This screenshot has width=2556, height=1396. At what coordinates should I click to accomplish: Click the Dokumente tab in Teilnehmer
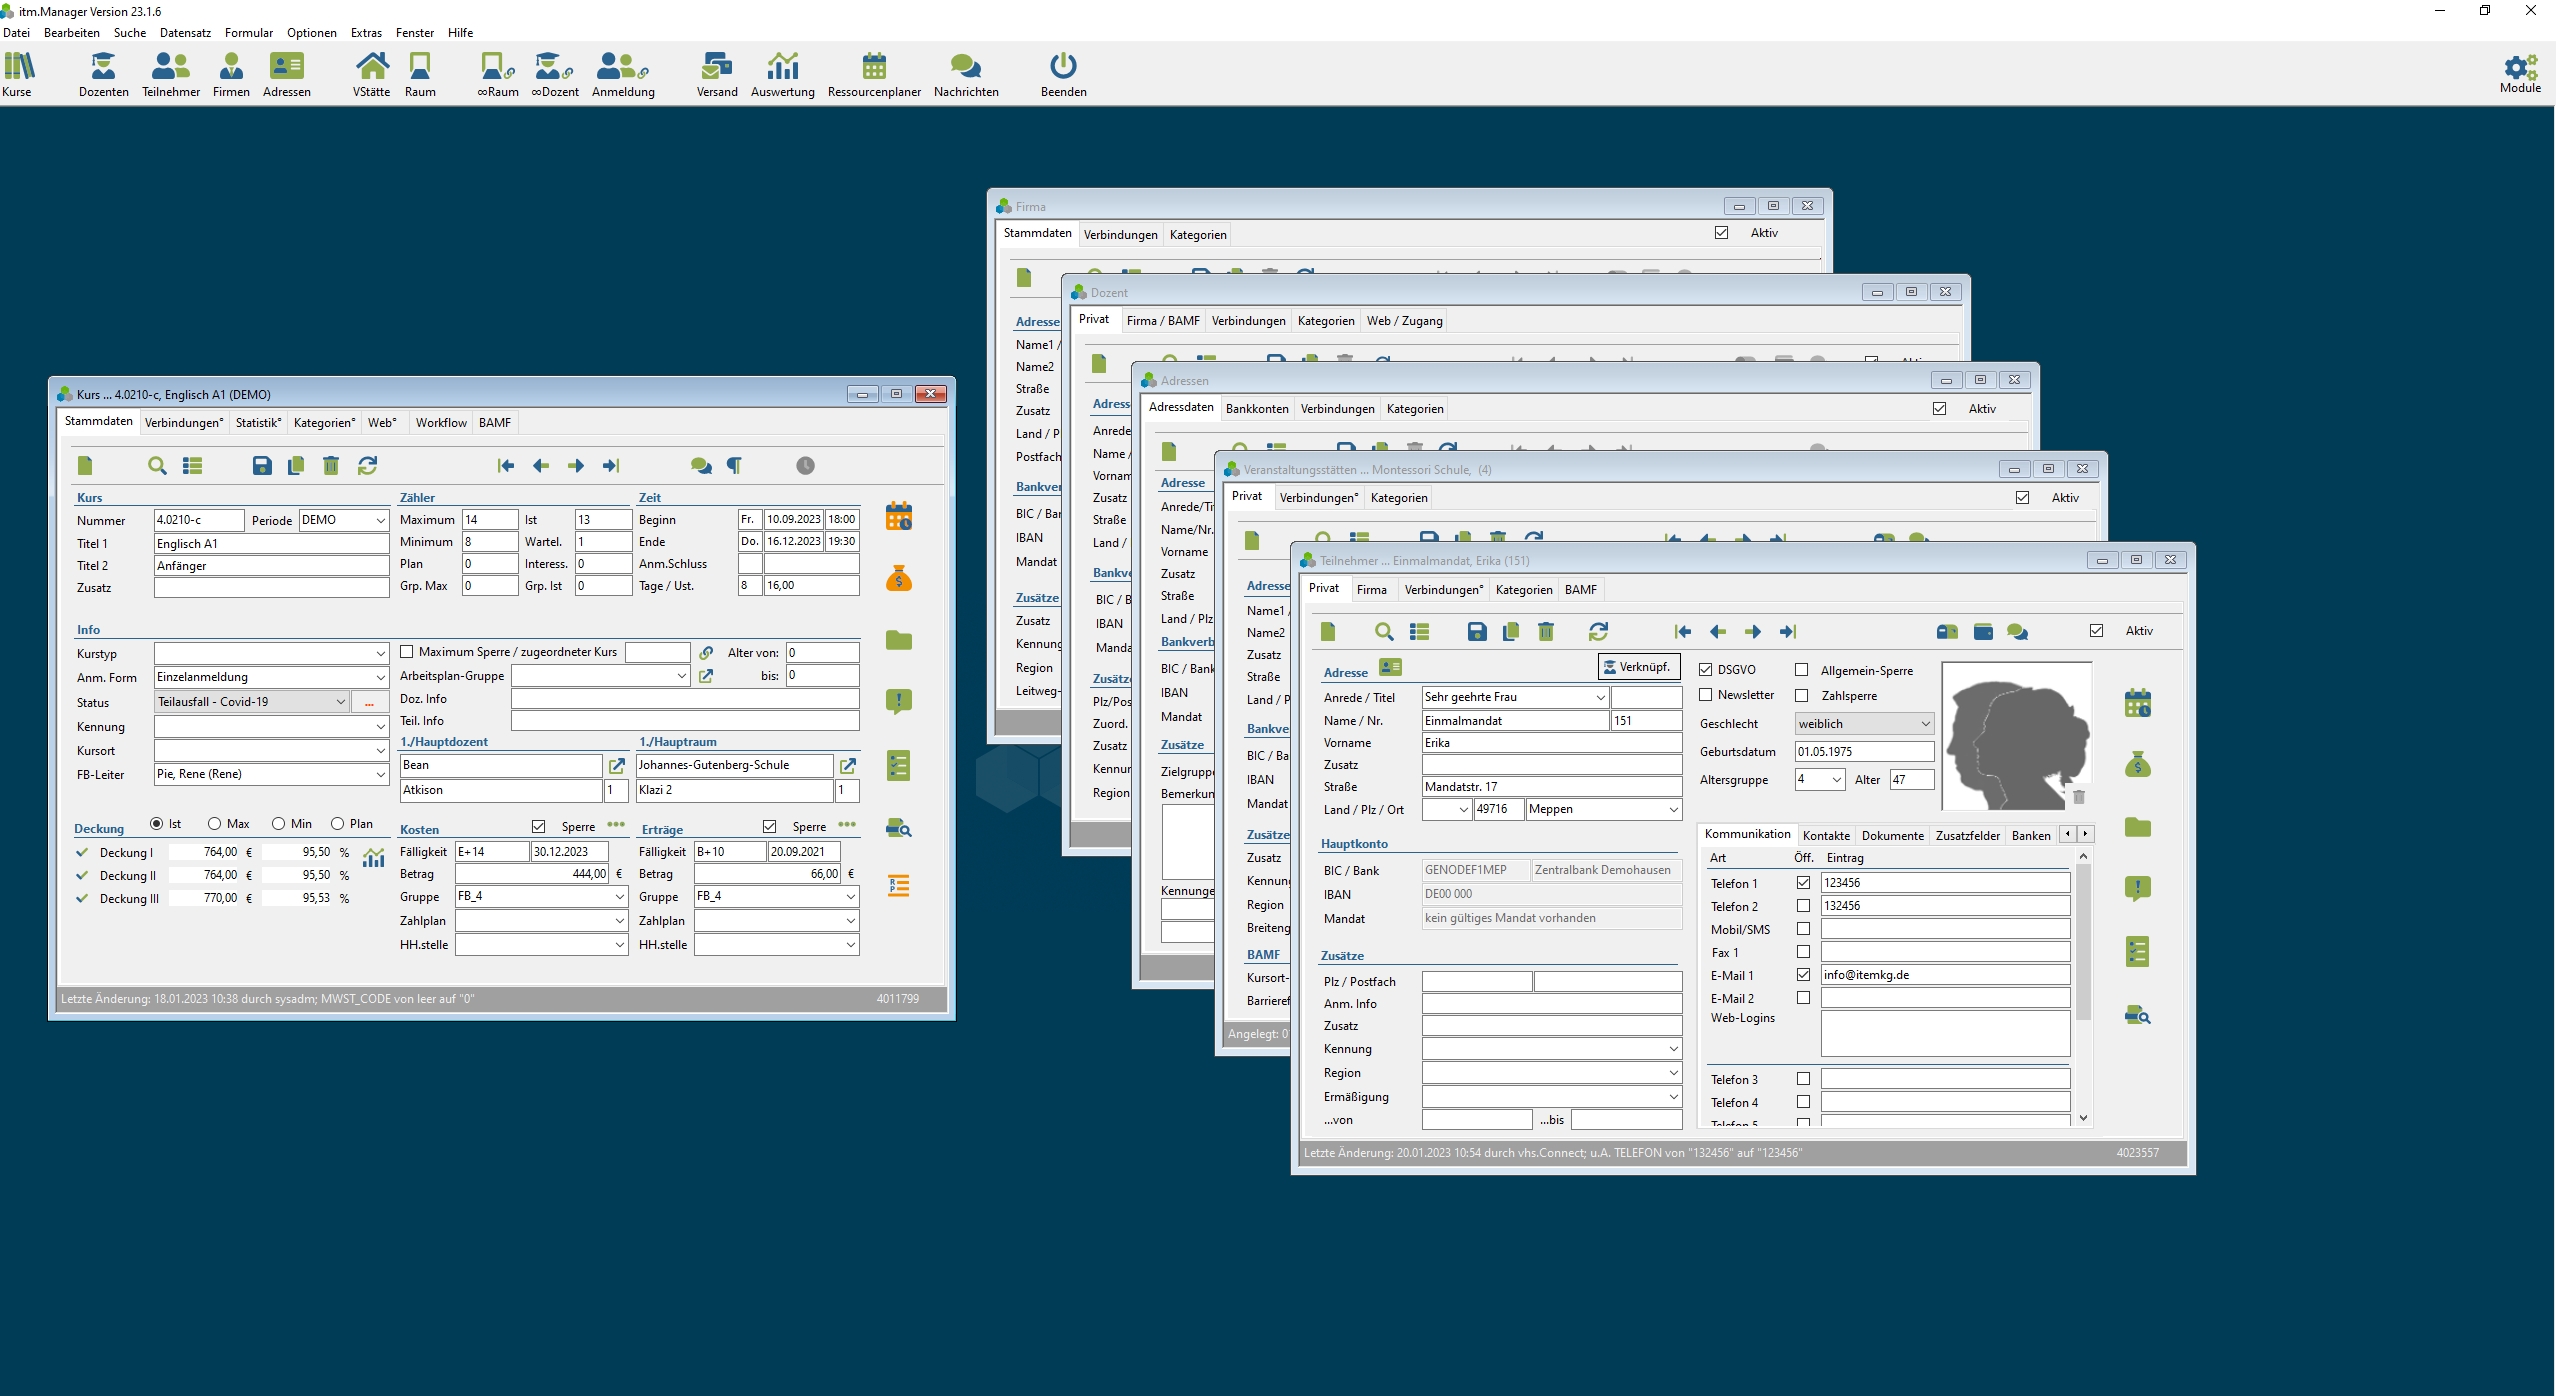[x=1891, y=835]
